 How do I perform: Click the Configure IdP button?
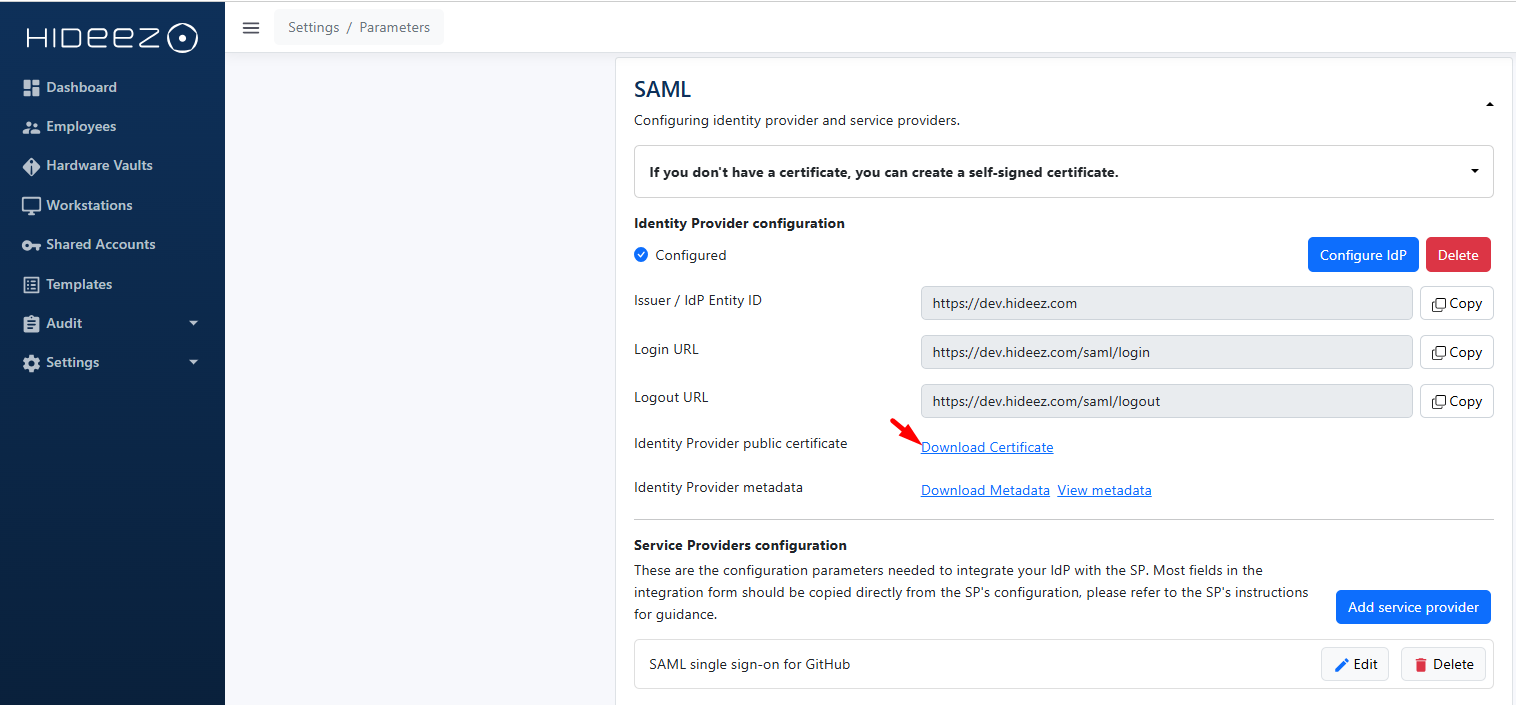(x=1362, y=255)
